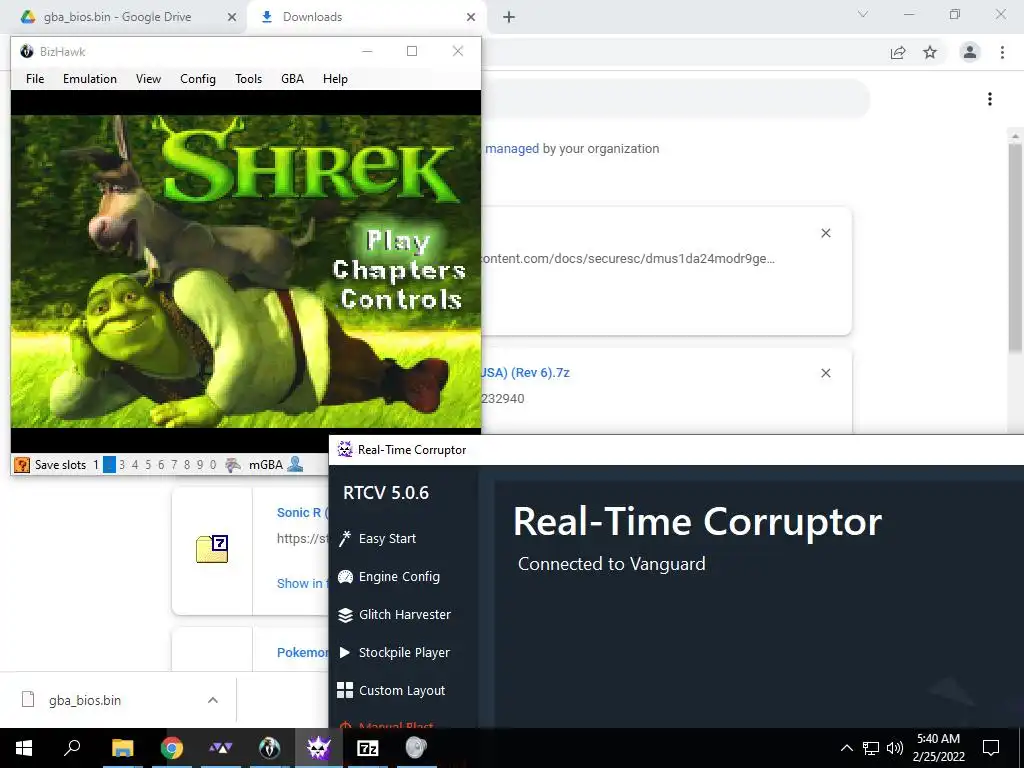Viewport: 1024px width, 768px height.
Task: Click the share page icon in Chrome
Action: pyautogui.click(x=898, y=52)
